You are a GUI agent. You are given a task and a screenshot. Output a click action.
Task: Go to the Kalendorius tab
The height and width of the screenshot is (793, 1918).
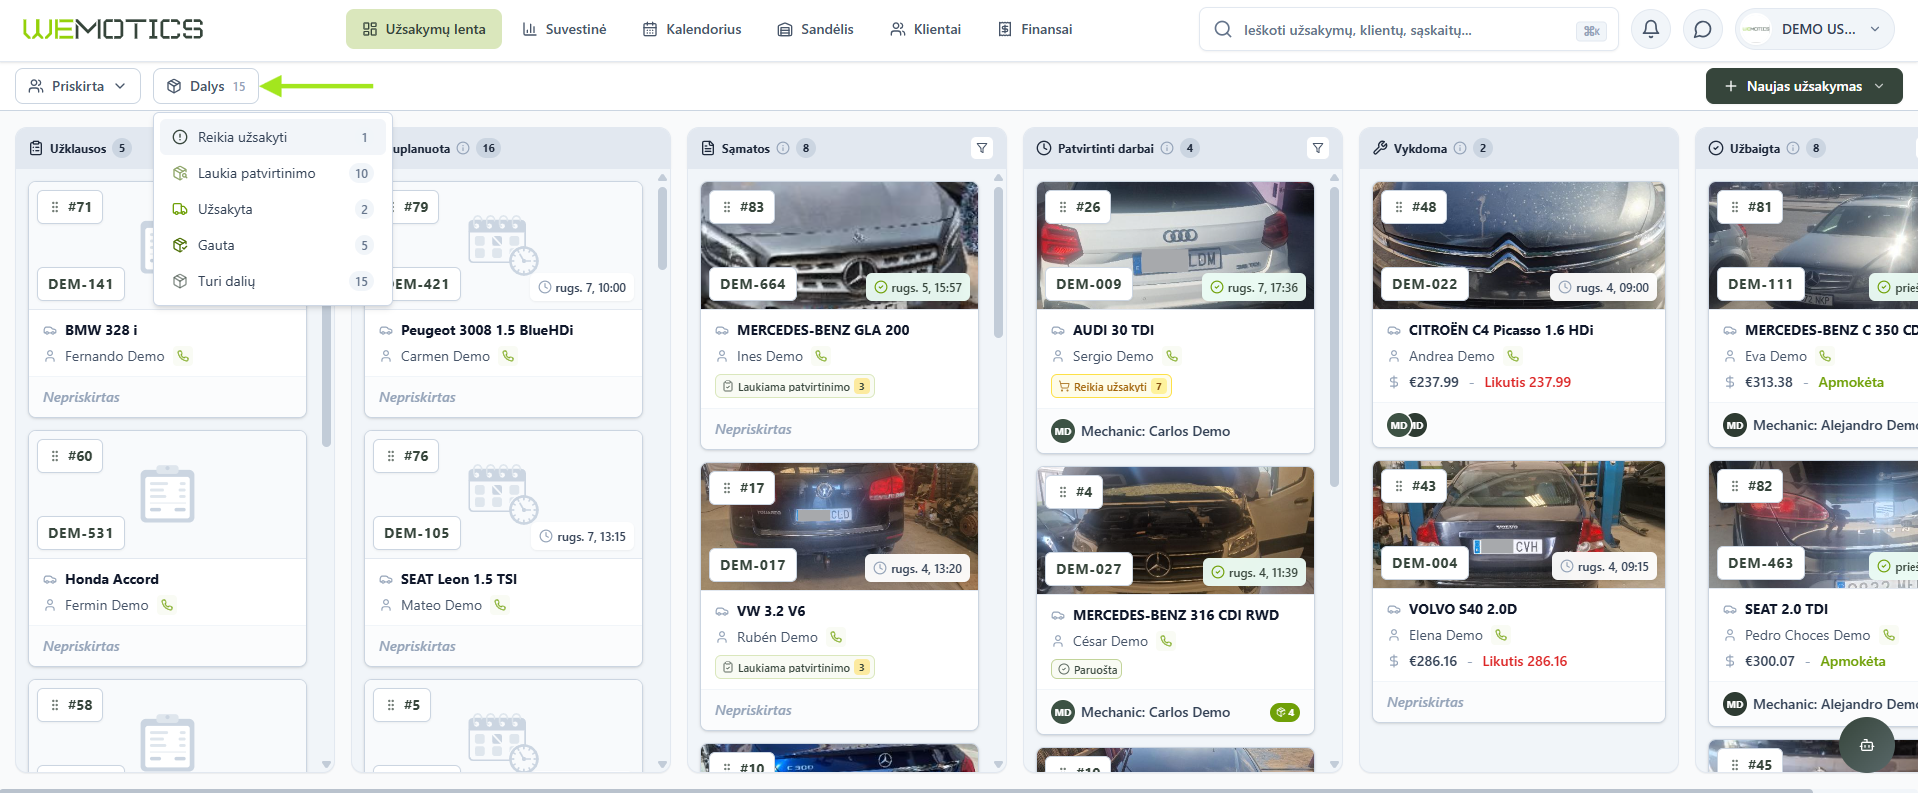coord(692,29)
